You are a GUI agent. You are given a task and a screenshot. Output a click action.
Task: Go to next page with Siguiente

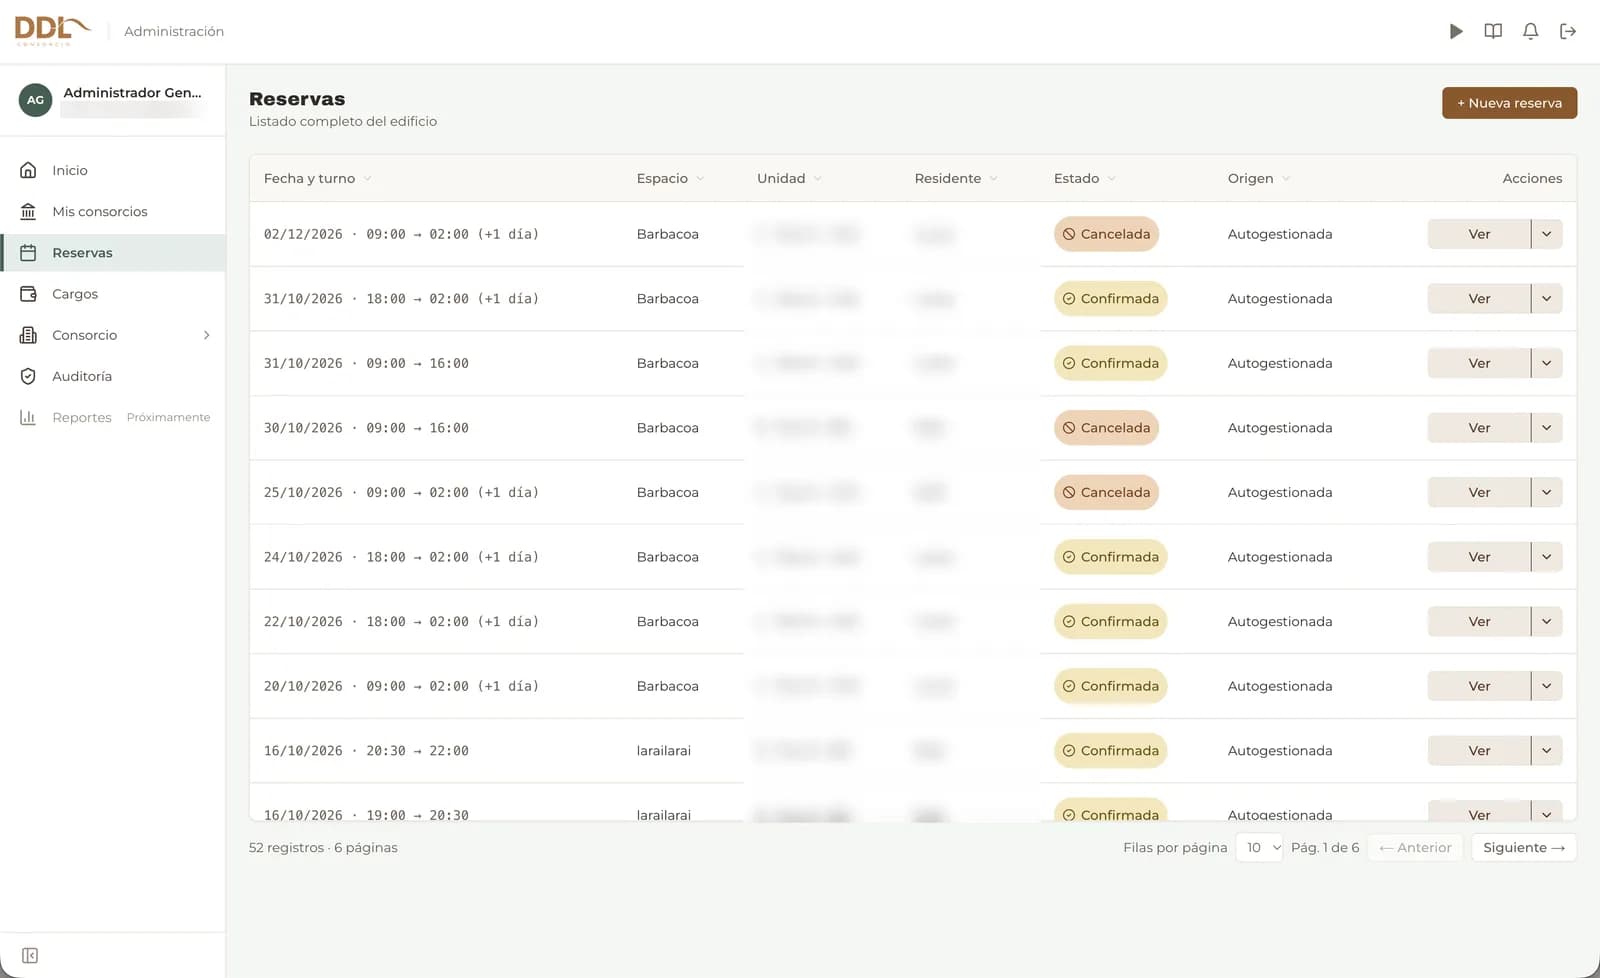[x=1524, y=848]
